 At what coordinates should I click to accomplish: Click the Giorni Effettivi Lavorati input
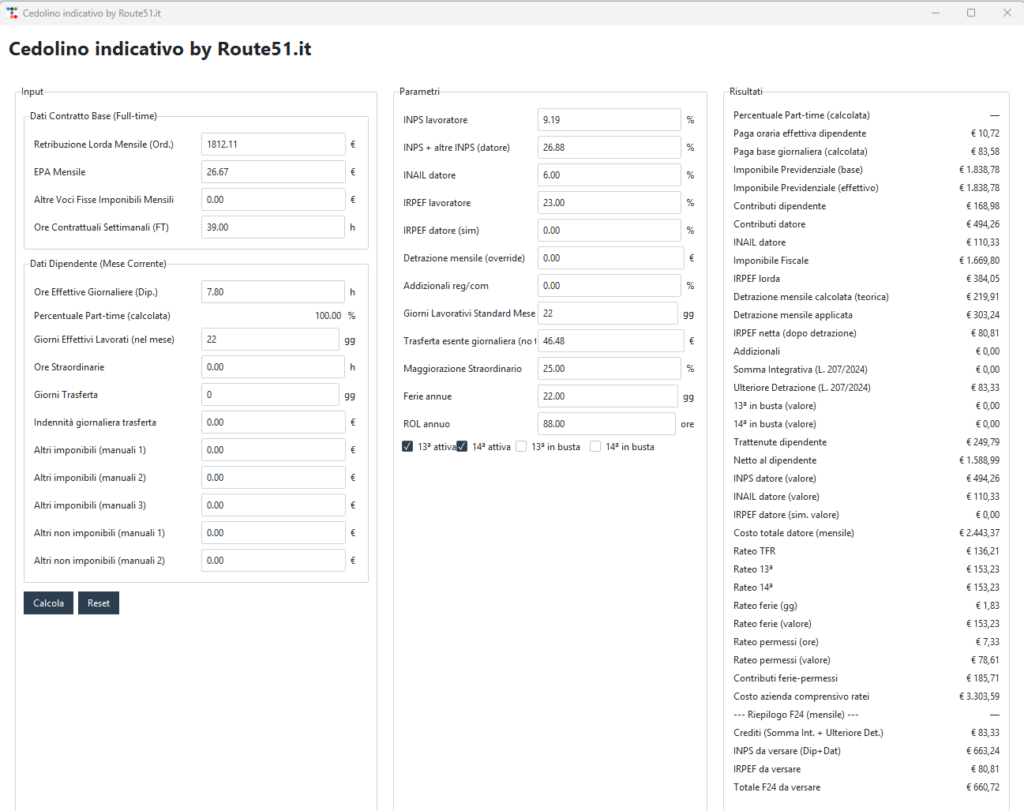pyautogui.click(x=270, y=339)
